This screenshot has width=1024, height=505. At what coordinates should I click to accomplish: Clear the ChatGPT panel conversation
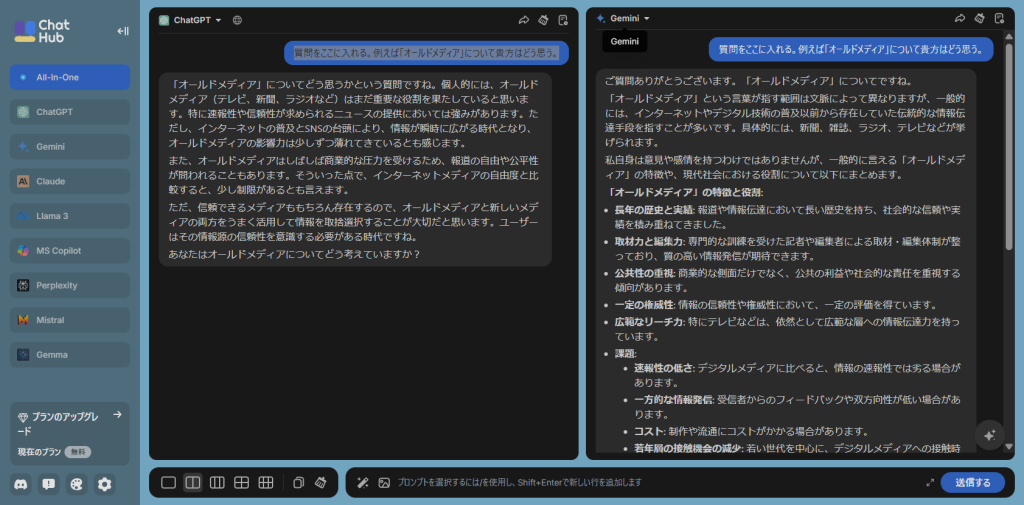pos(543,20)
